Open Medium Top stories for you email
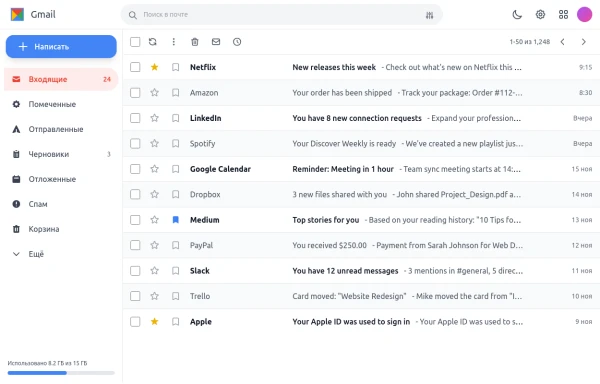 361,220
